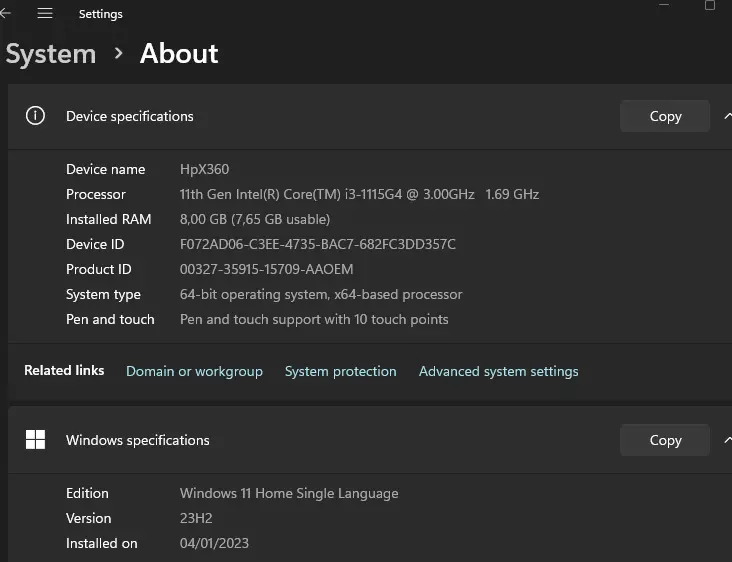Select the device name HpX360
Screen dimensions: 732x562
204,169
